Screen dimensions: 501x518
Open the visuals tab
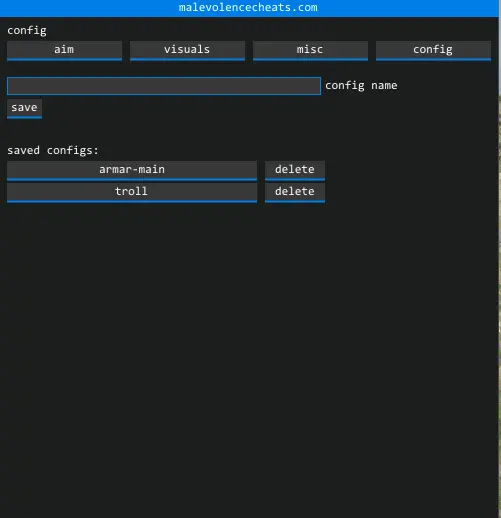[187, 51]
